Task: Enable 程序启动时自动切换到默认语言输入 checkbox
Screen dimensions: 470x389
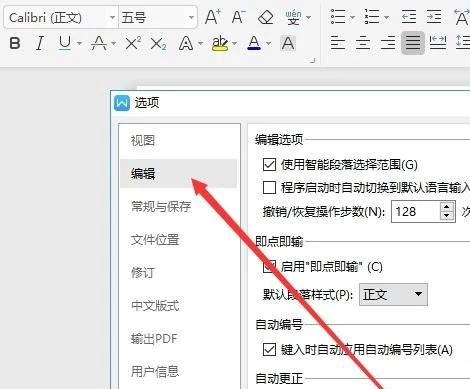Action: point(269,187)
